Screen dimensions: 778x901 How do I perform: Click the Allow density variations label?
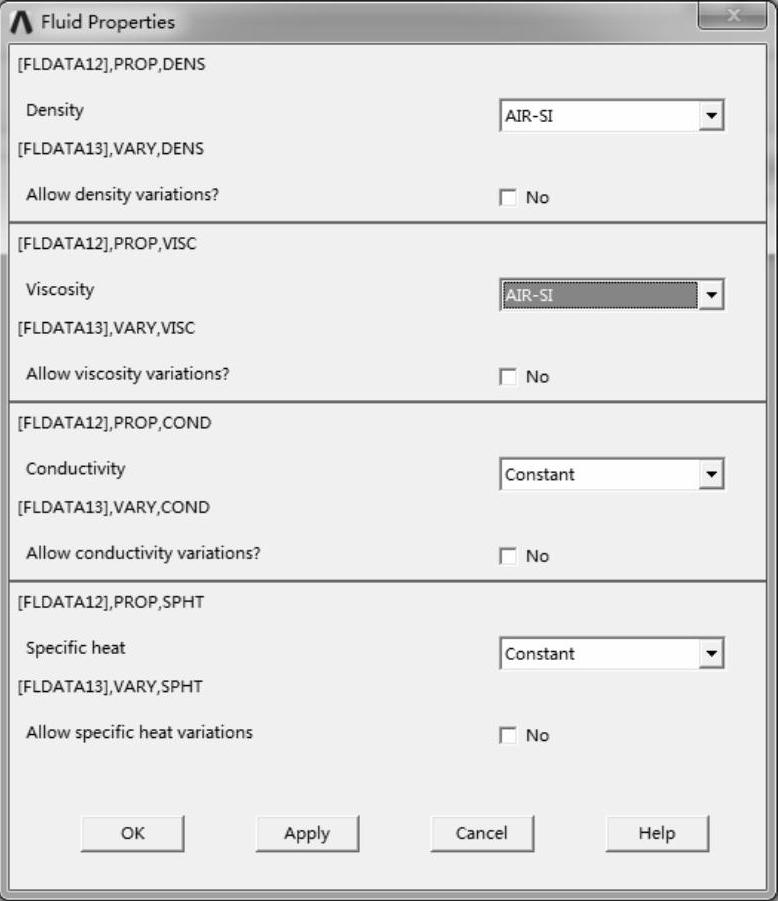click(122, 194)
